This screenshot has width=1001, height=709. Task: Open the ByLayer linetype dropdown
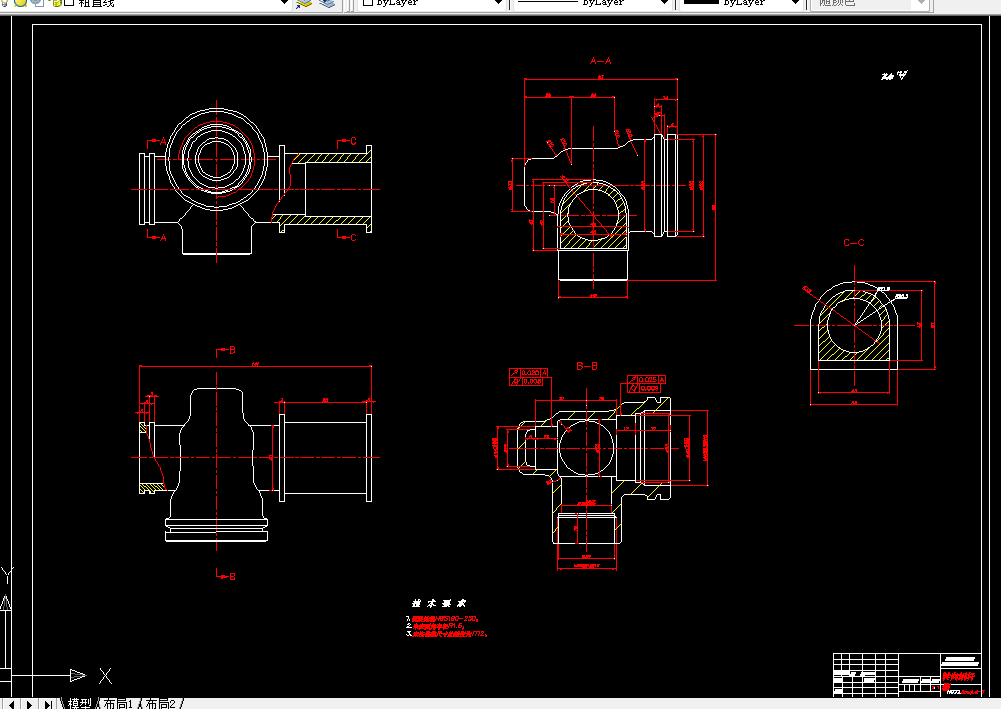coord(664,3)
